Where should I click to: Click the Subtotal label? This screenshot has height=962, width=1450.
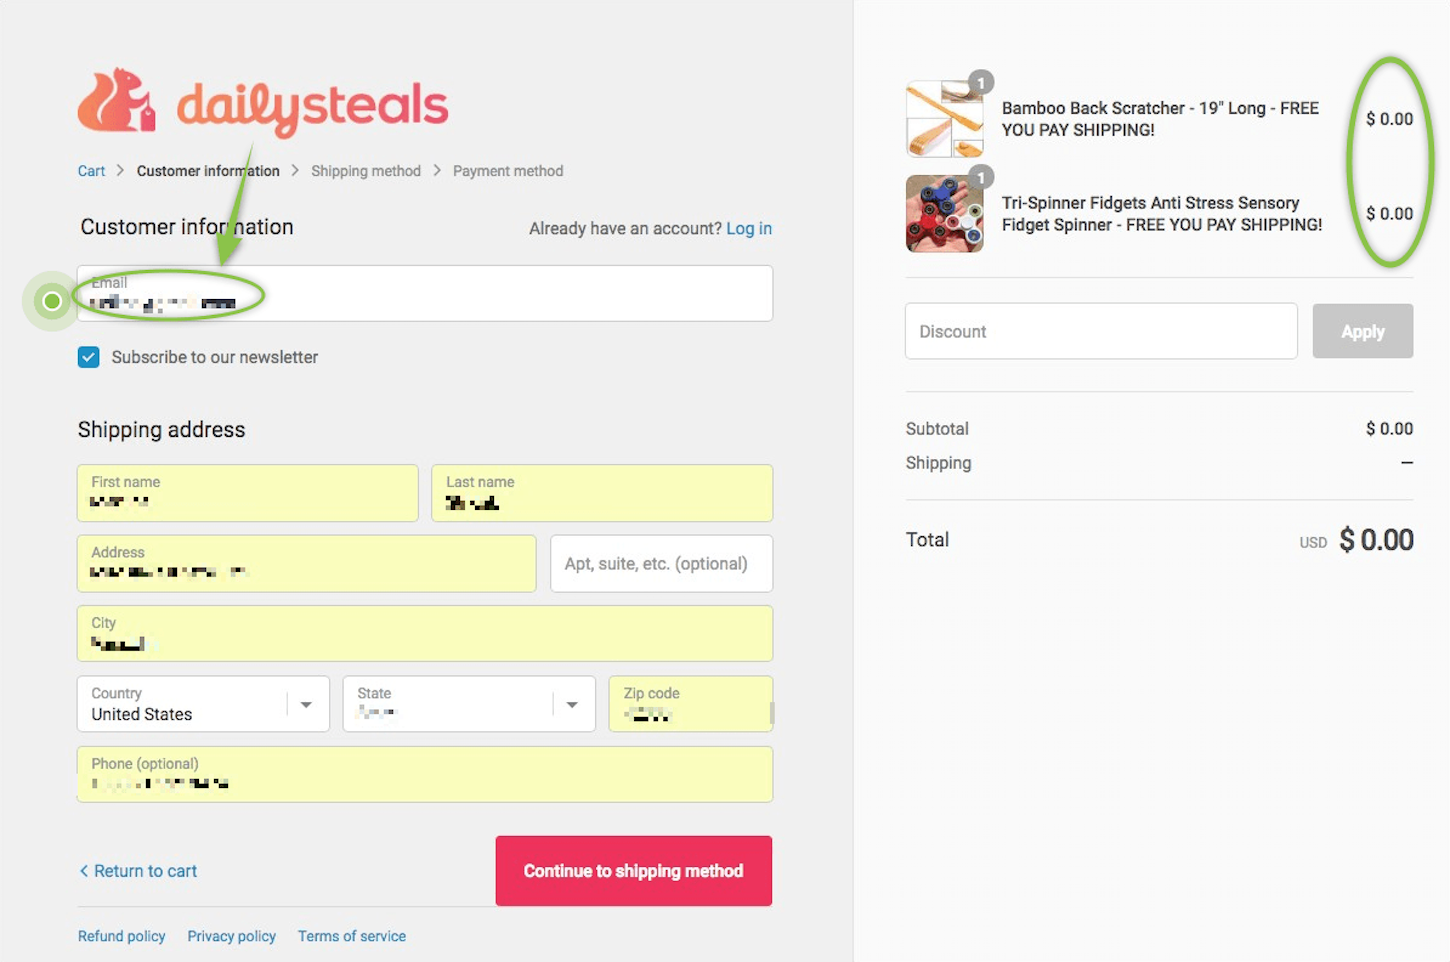(937, 428)
